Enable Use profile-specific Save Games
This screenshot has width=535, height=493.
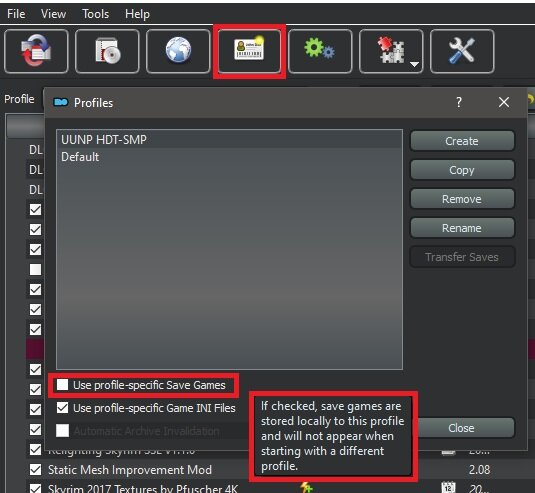pyautogui.click(x=62, y=385)
